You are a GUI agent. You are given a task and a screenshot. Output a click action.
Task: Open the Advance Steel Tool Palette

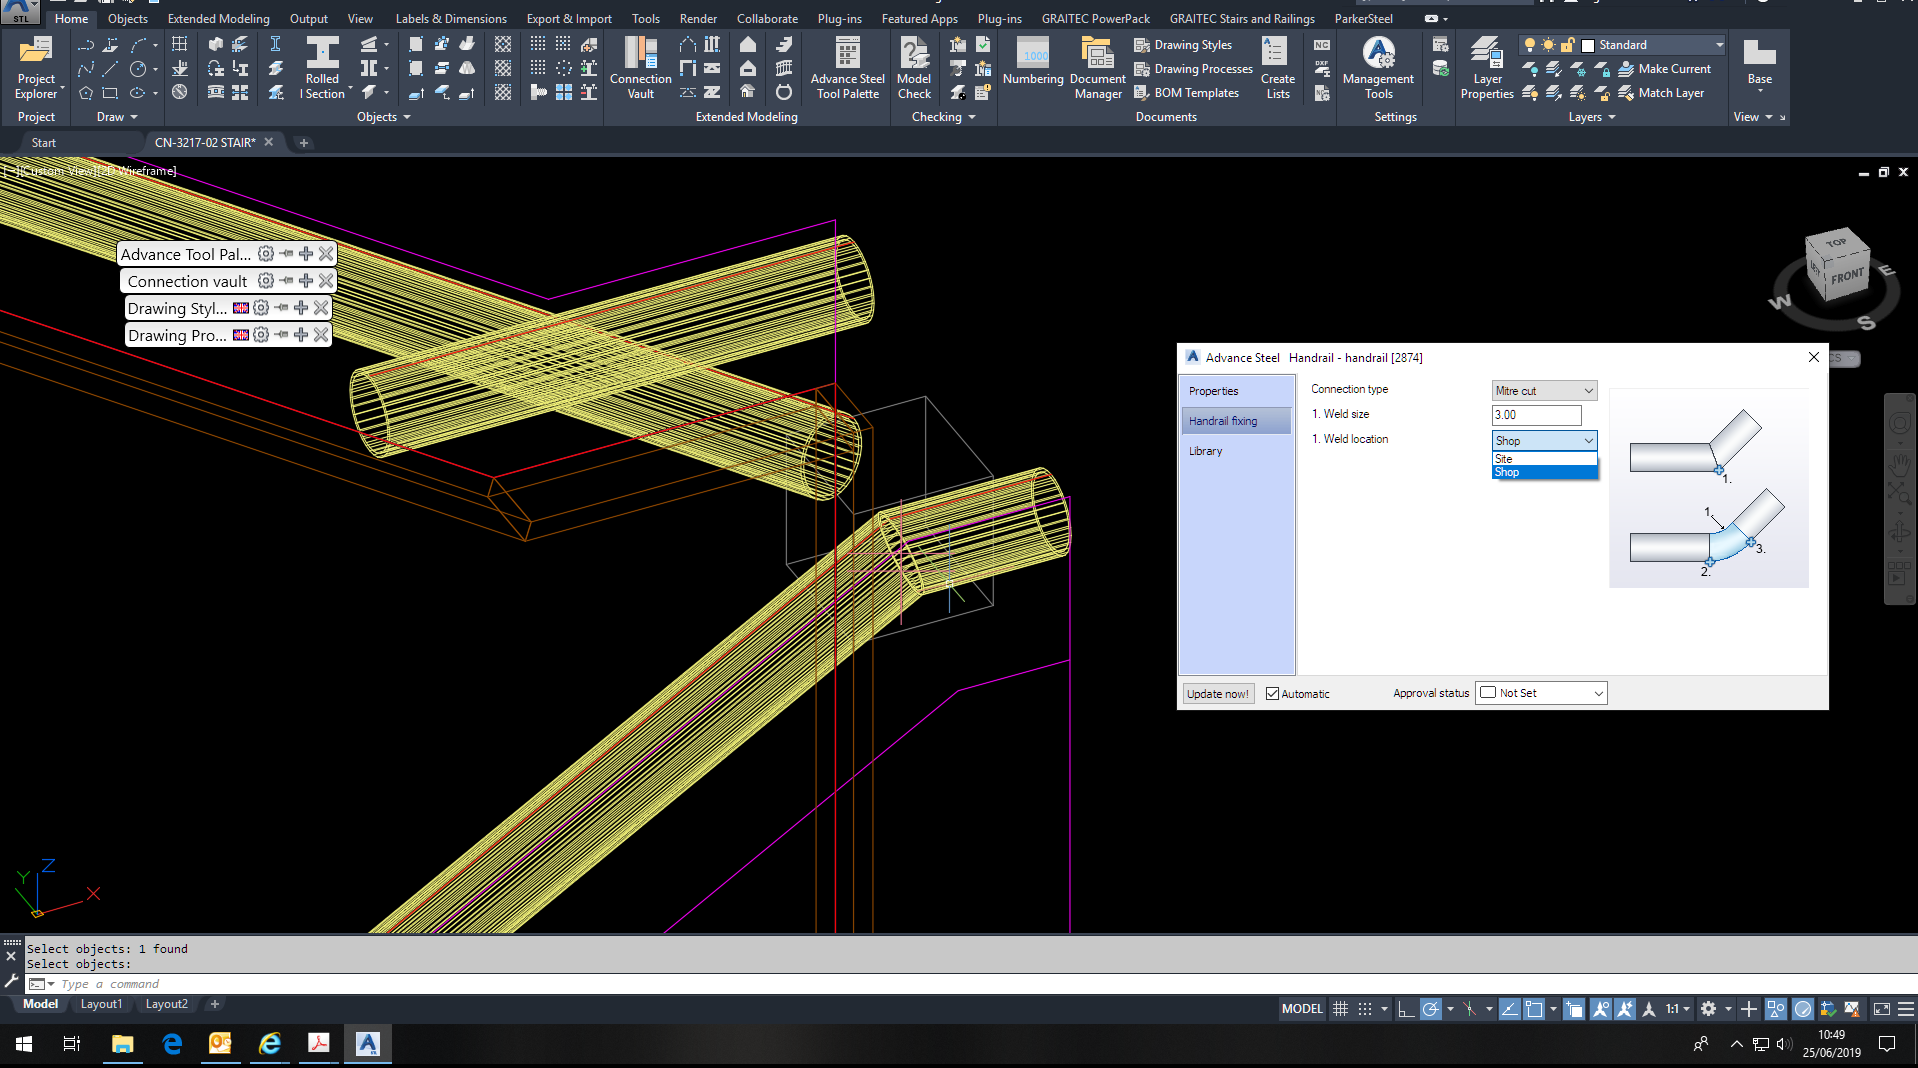846,67
